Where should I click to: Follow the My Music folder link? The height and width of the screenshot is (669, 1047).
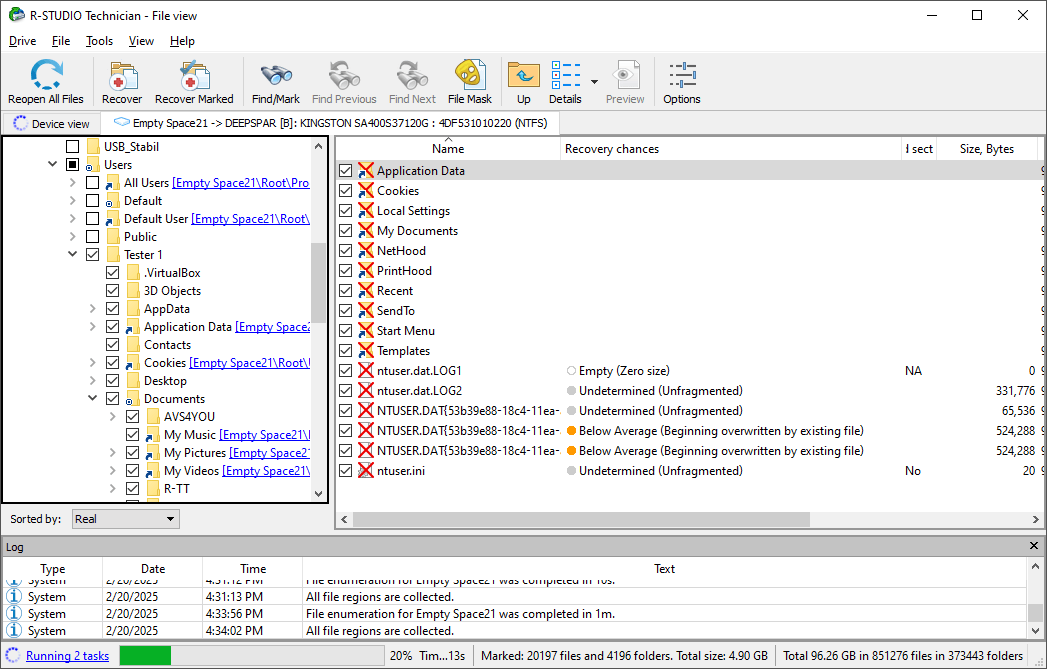(x=264, y=435)
